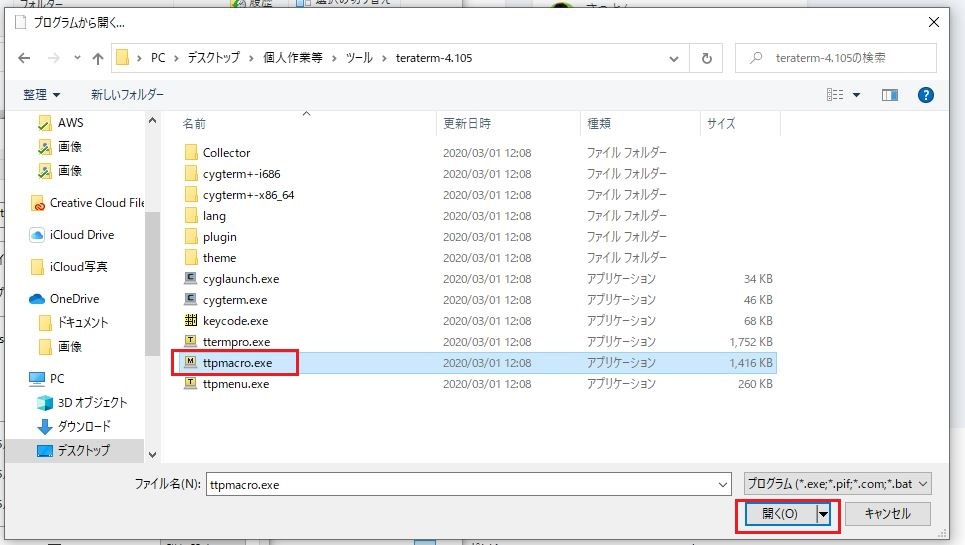The height and width of the screenshot is (545, 965).
Task: Open the help button
Action: (x=925, y=95)
